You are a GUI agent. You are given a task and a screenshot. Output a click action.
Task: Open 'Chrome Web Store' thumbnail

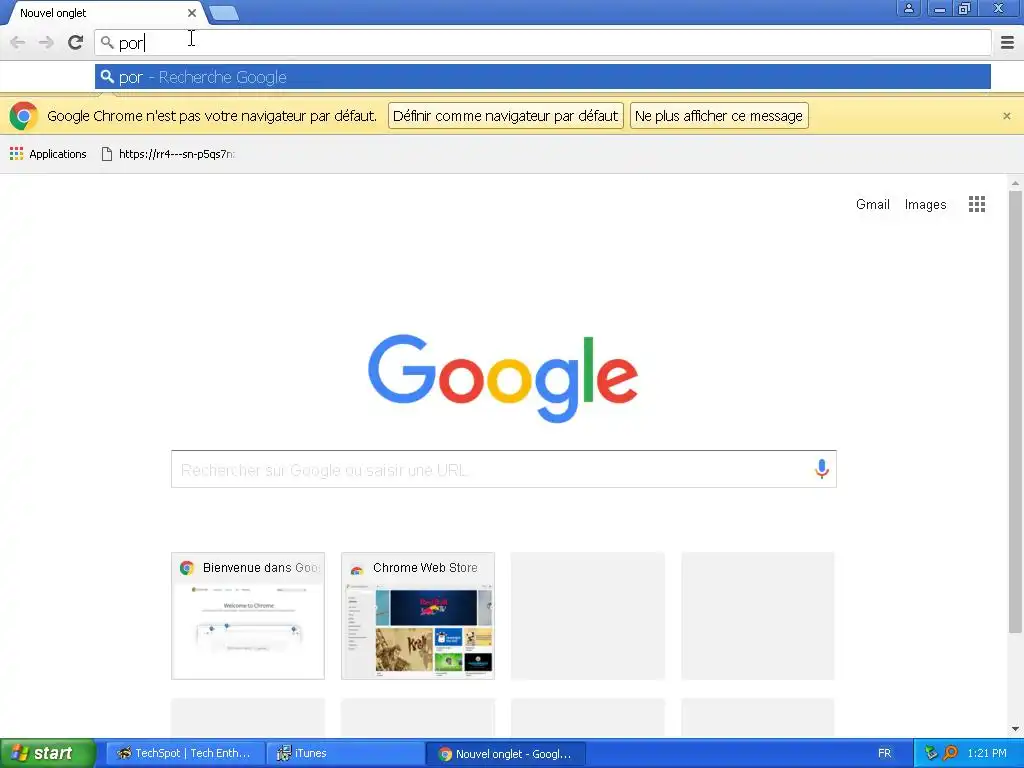pyautogui.click(x=418, y=616)
